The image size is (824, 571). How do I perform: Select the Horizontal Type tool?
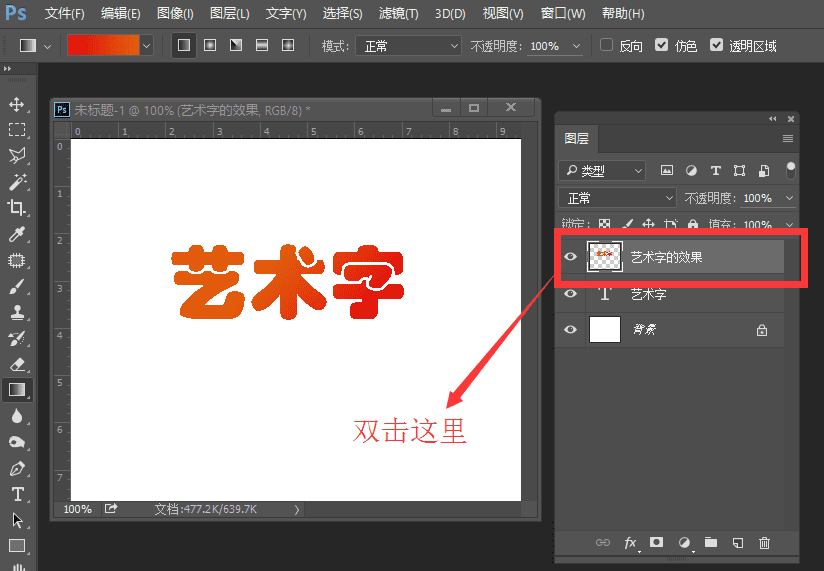coord(17,494)
